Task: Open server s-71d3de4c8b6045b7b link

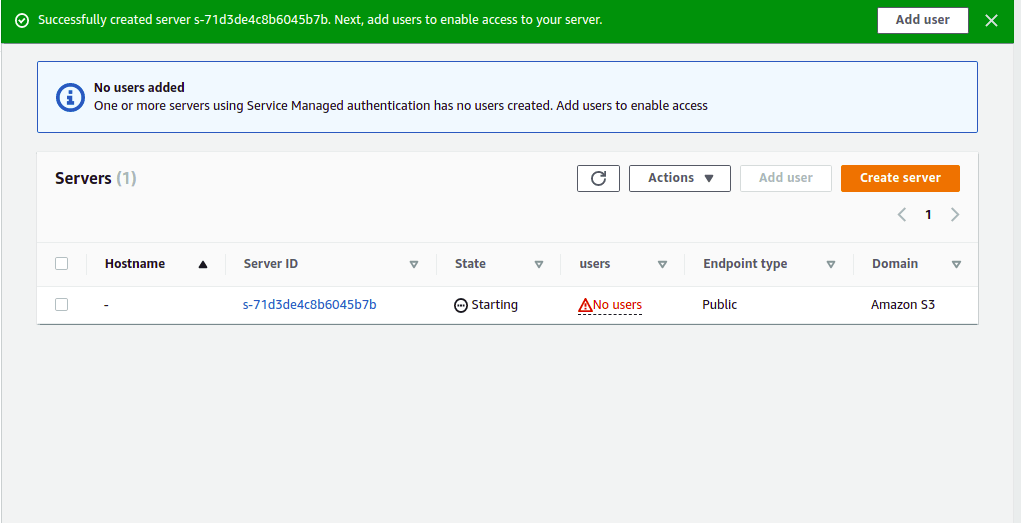Action: pyautogui.click(x=309, y=304)
